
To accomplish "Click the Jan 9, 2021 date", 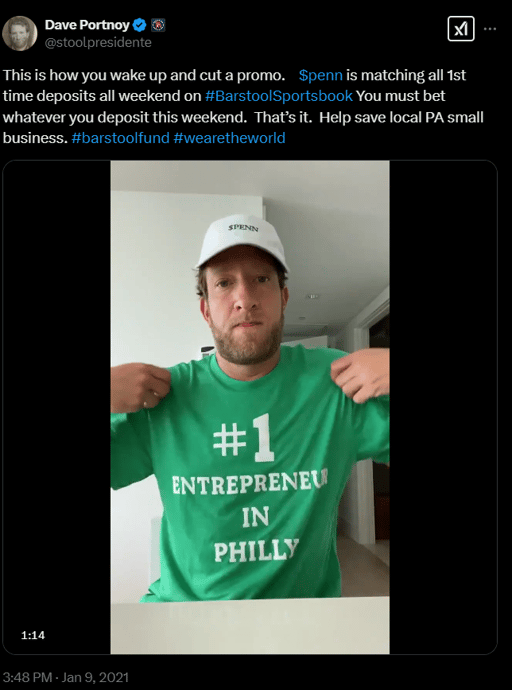I will tap(95, 677).
